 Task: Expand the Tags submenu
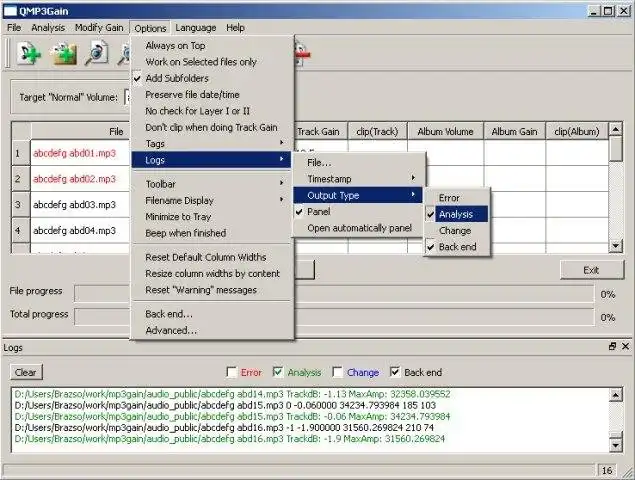tap(211, 144)
